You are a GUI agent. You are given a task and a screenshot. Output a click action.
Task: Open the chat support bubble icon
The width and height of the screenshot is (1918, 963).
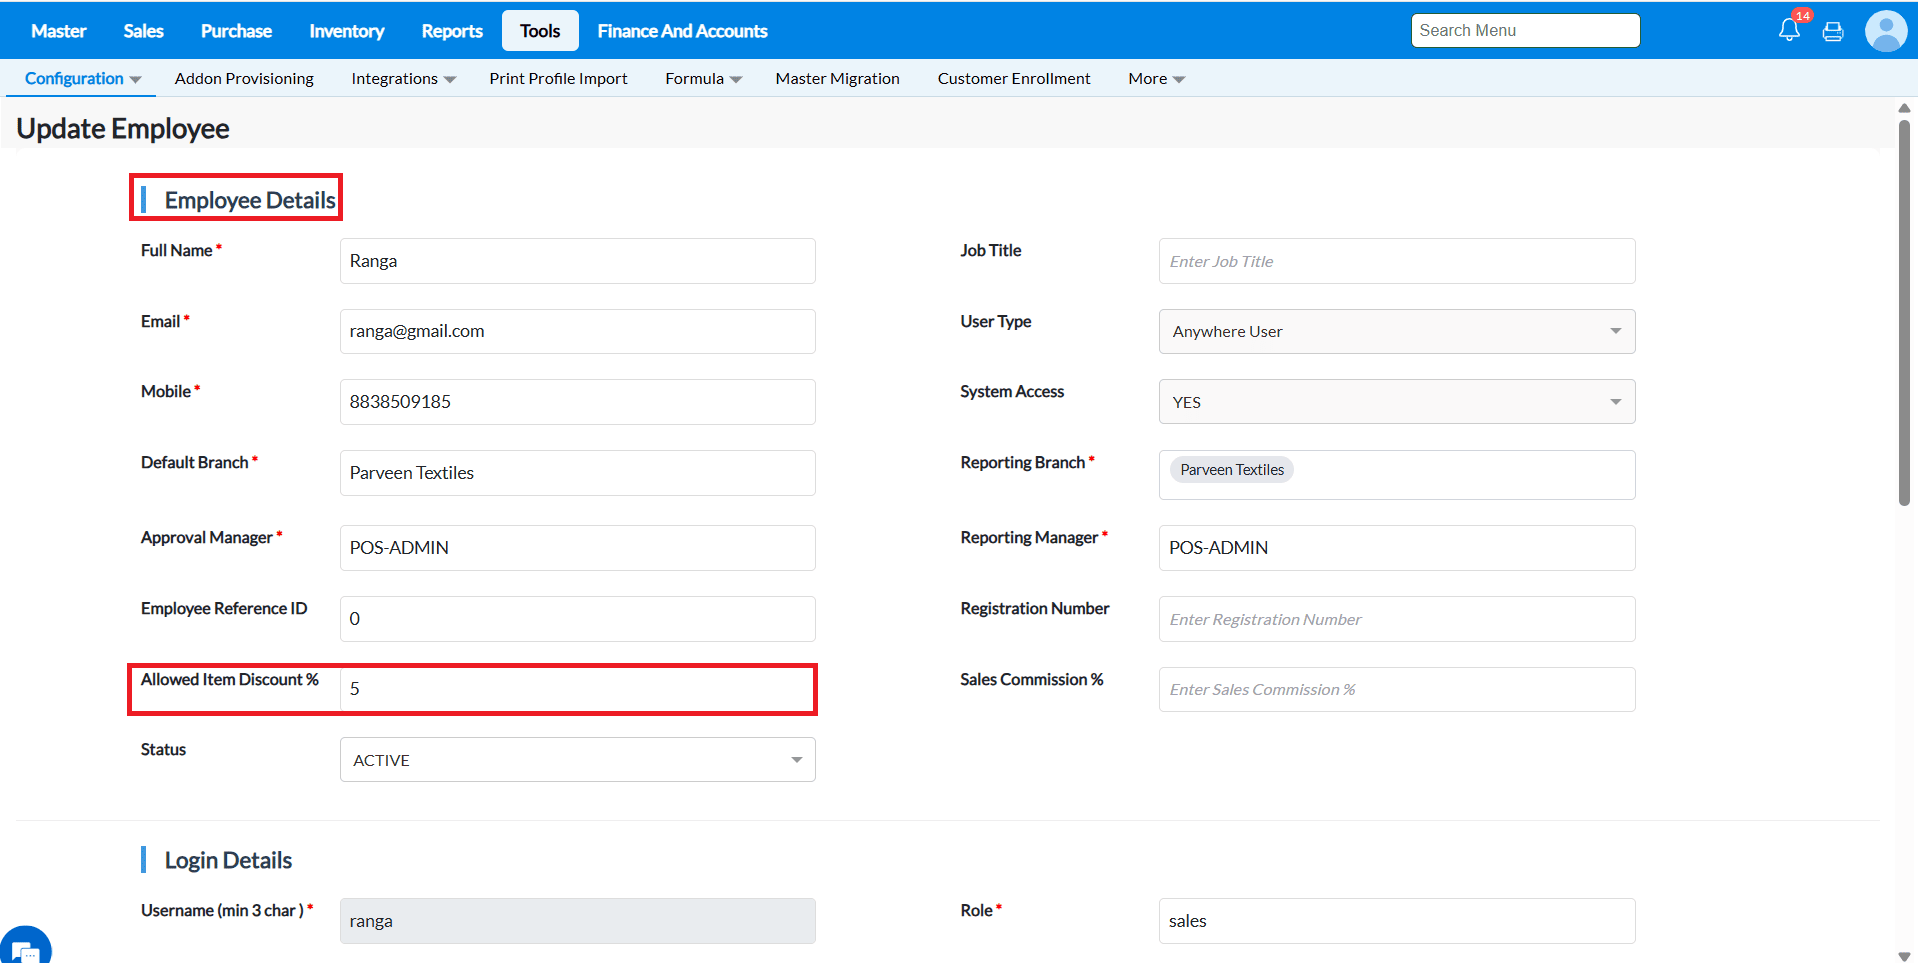click(x=24, y=948)
